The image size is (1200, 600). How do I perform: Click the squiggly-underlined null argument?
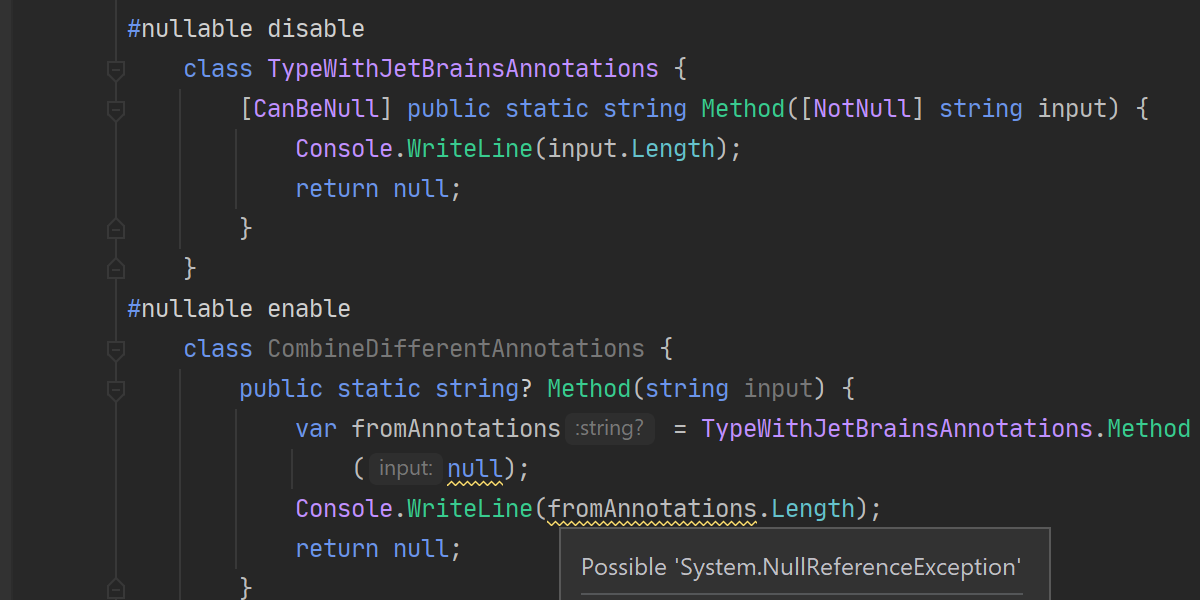coord(474,469)
